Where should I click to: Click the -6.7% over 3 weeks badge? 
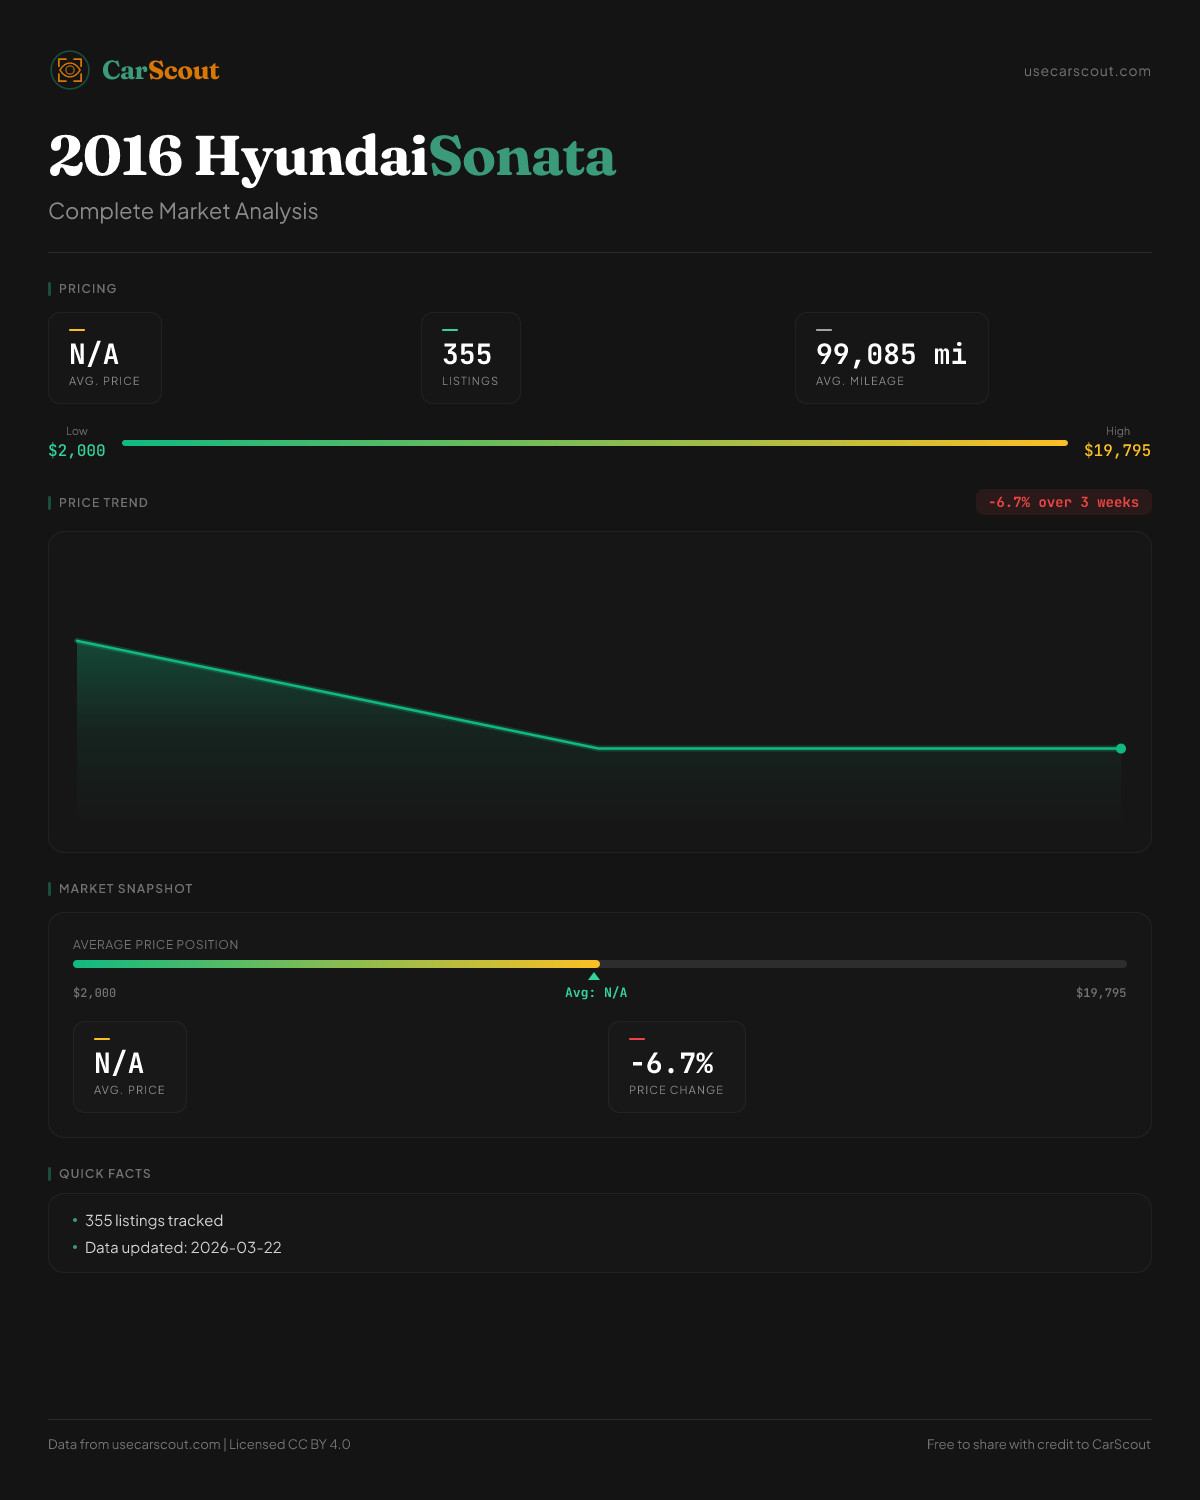[1063, 502]
